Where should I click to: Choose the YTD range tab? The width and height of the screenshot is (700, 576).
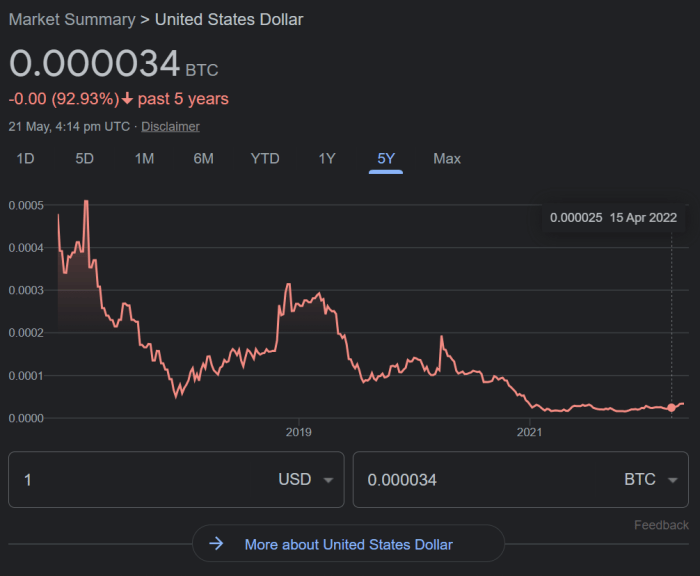(265, 159)
